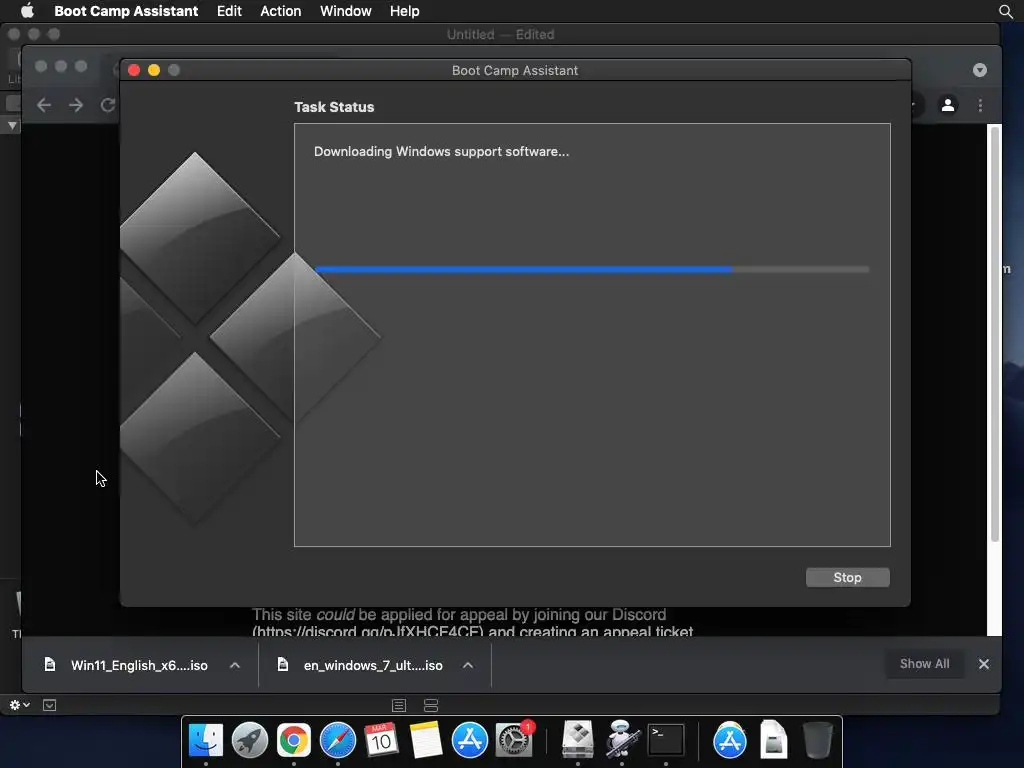This screenshot has width=1024, height=768.
Task: Open the Boot Camp Assistant menu
Action: (x=126, y=11)
